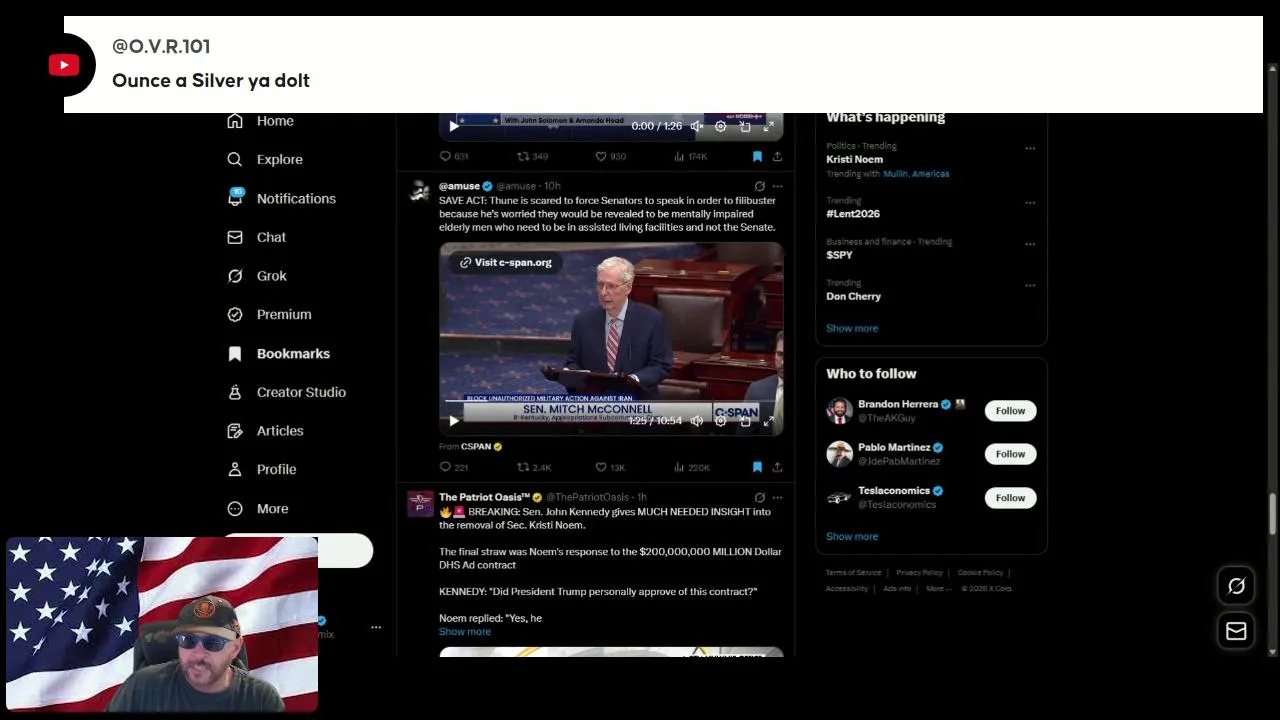This screenshot has width=1280, height=720.
Task: Toggle bookmark on the @amuse post
Action: point(757,467)
